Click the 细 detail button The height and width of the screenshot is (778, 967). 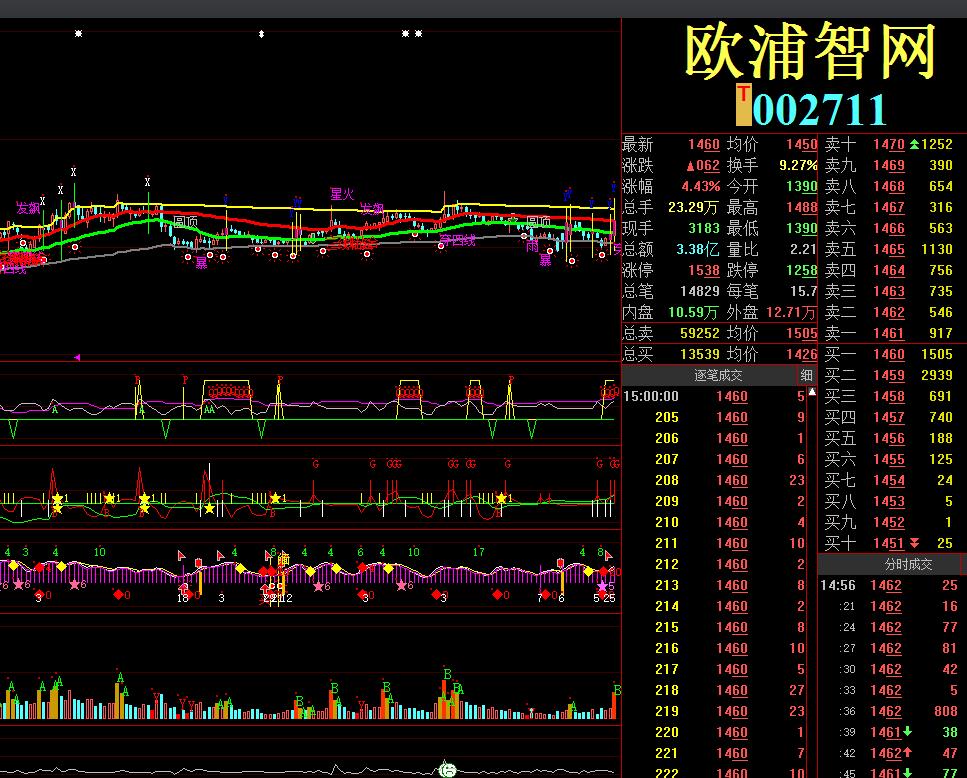[x=807, y=375]
